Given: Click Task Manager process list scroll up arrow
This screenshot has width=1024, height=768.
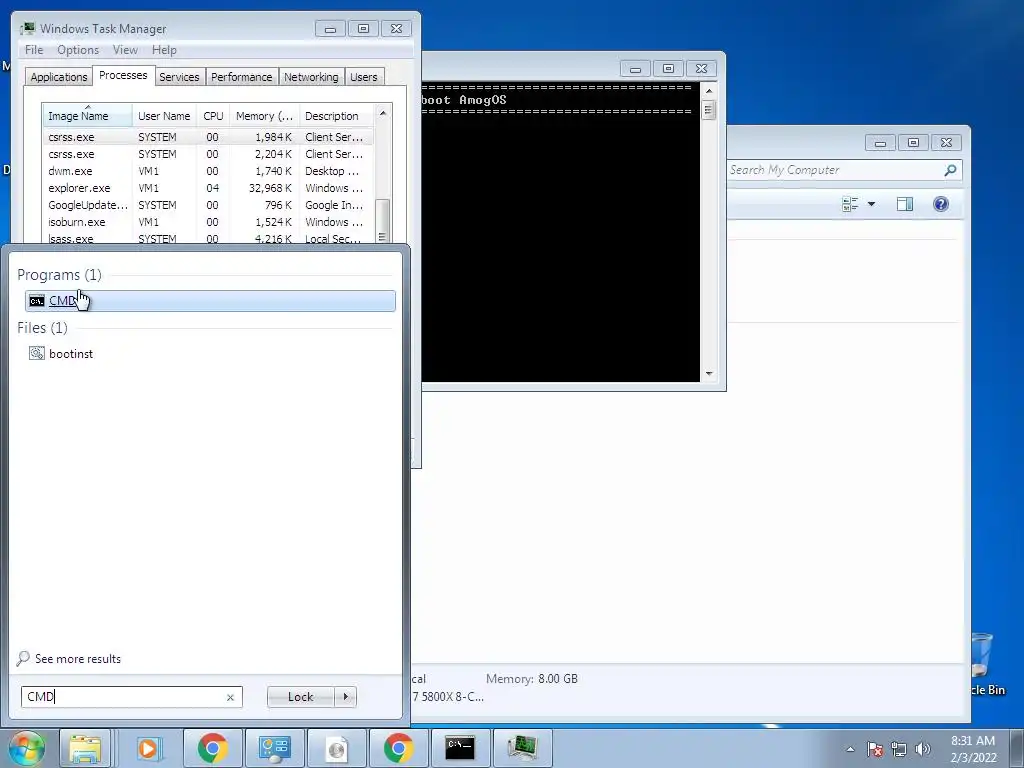Looking at the screenshot, I should coord(383,114).
